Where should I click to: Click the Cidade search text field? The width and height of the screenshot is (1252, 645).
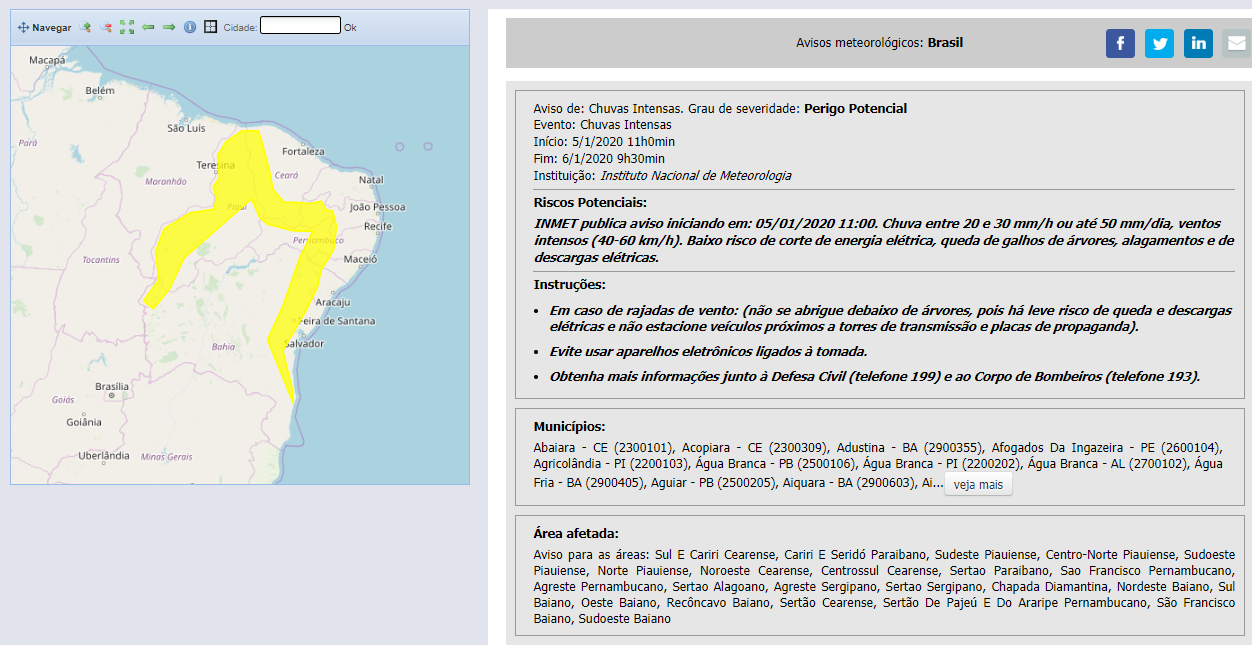pos(300,26)
